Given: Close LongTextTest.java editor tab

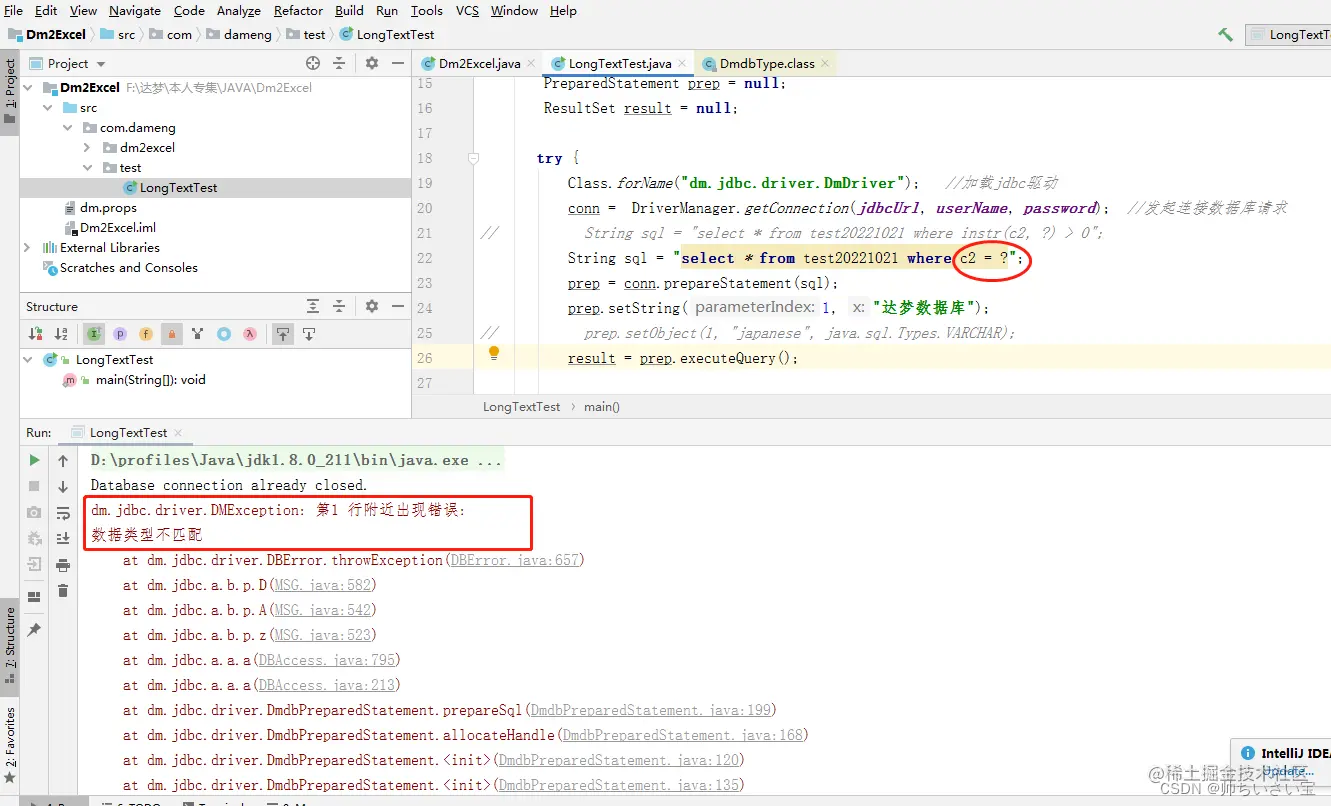Looking at the screenshot, I should (683, 63).
